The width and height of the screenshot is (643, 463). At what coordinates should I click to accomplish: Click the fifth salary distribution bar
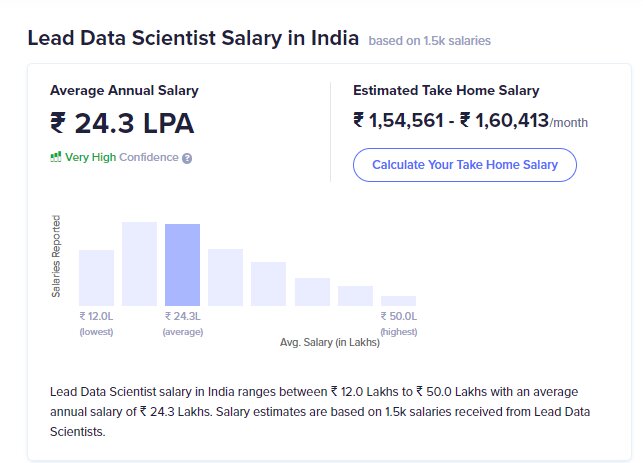pos(269,283)
